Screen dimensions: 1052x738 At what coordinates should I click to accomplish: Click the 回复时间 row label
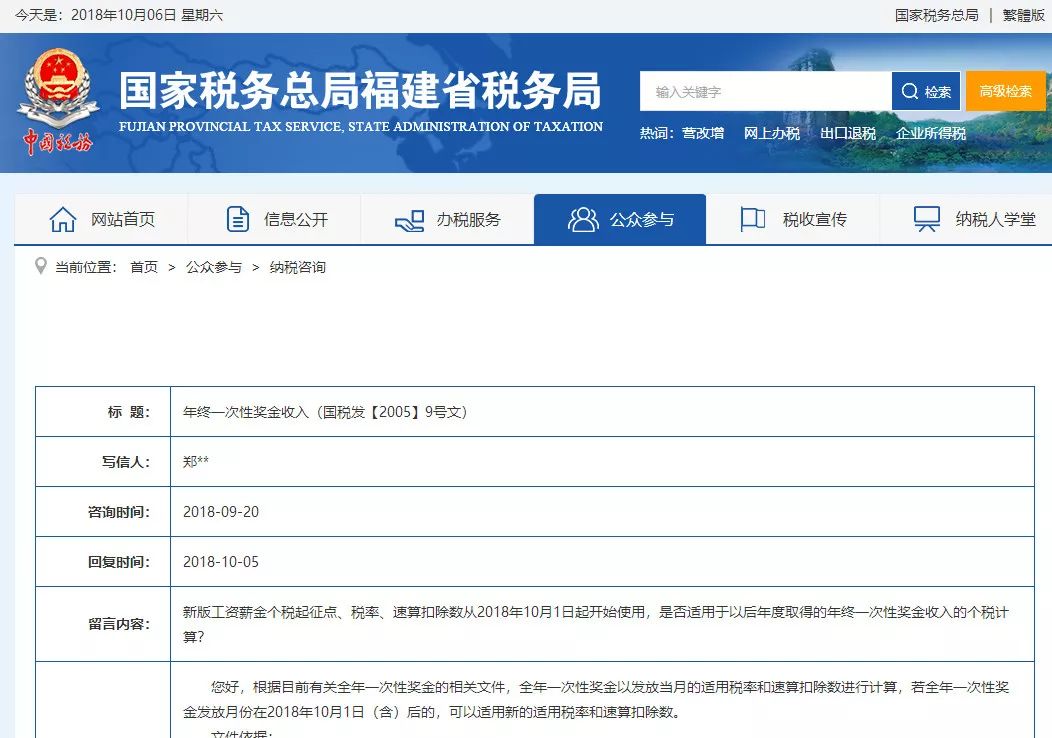(x=119, y=562)
